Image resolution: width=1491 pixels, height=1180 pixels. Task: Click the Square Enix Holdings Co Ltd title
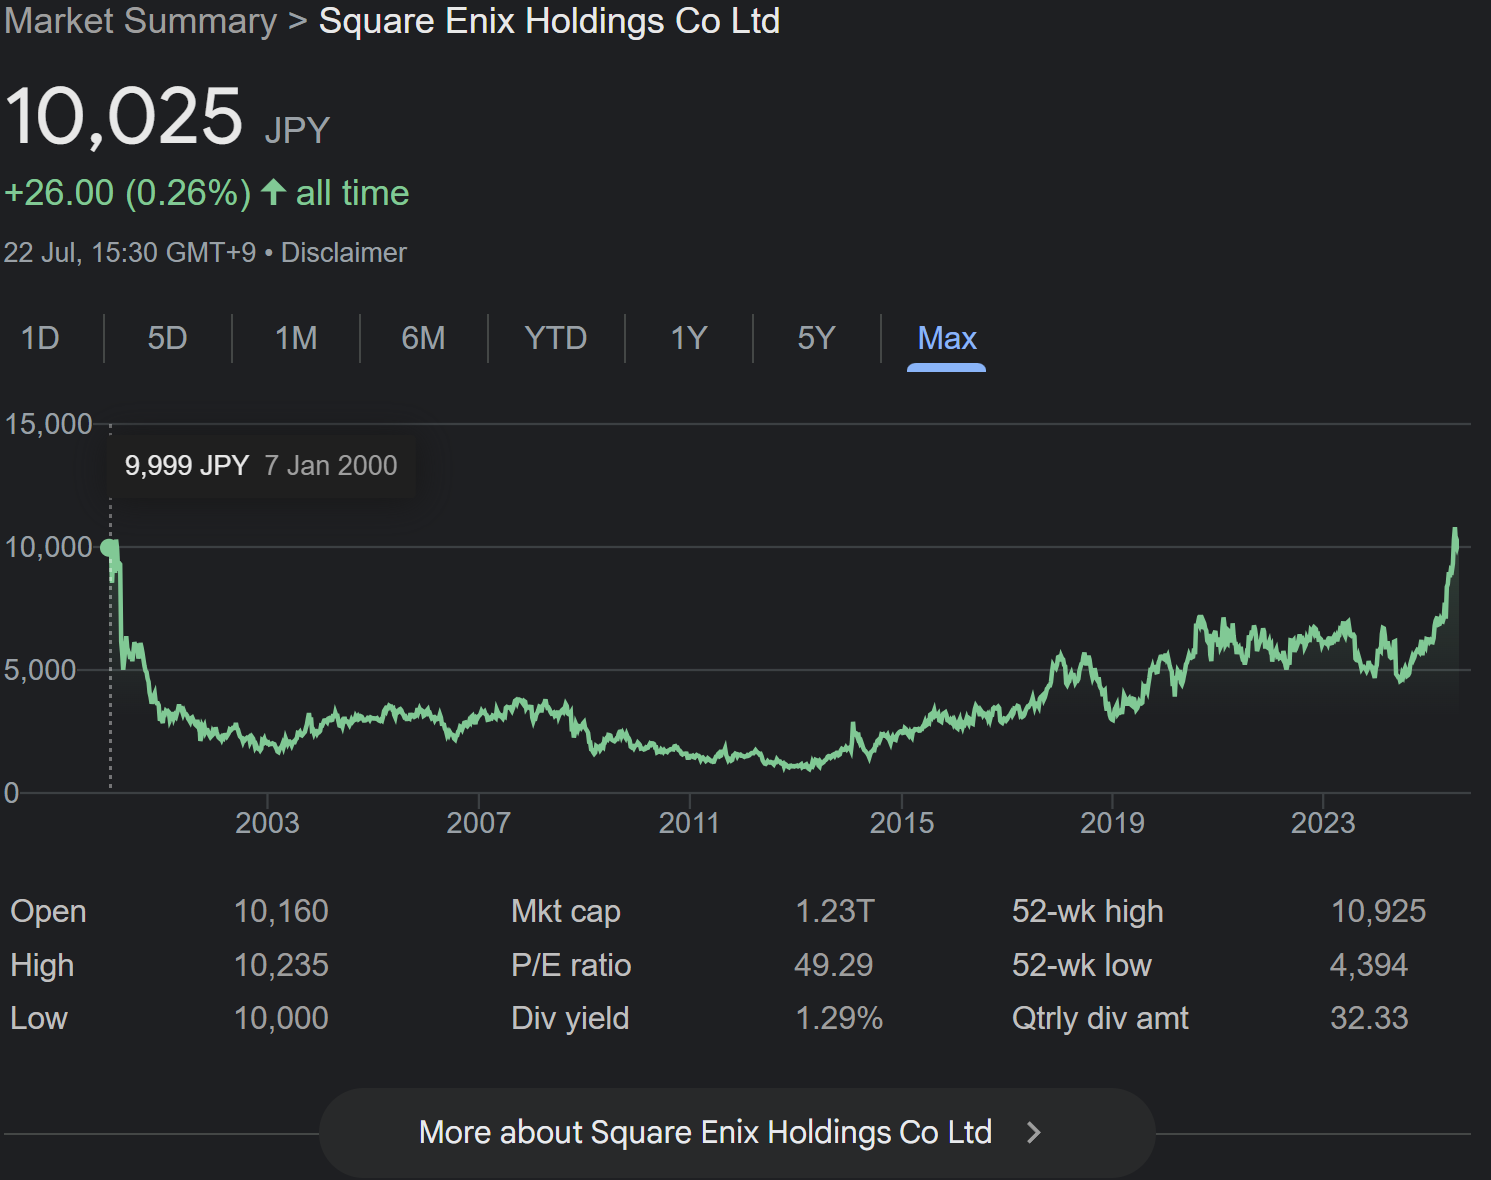(x=549, y=21)
